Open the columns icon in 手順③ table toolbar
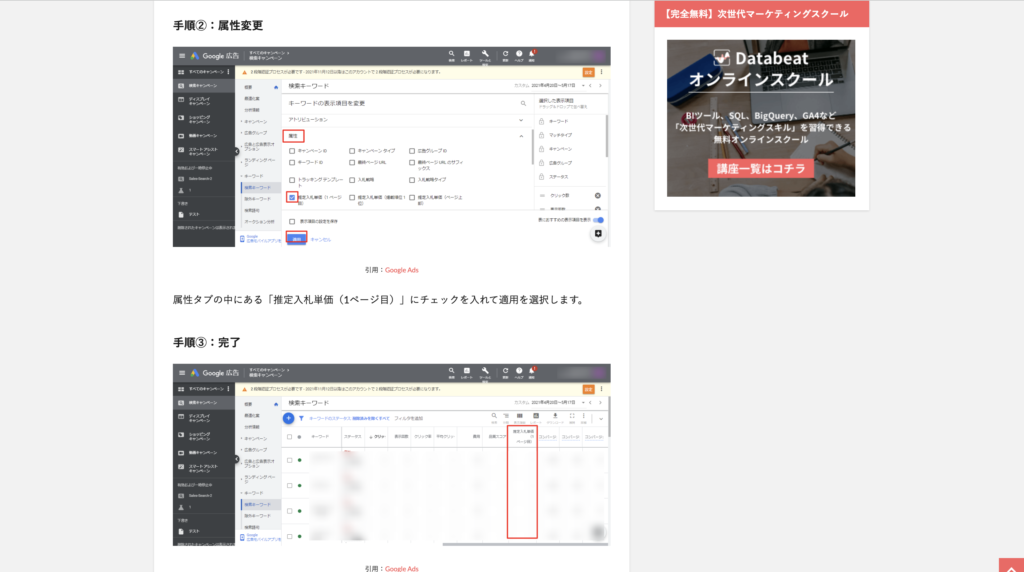Screen dimensions: 1024x572 click(x=520, y=417)
